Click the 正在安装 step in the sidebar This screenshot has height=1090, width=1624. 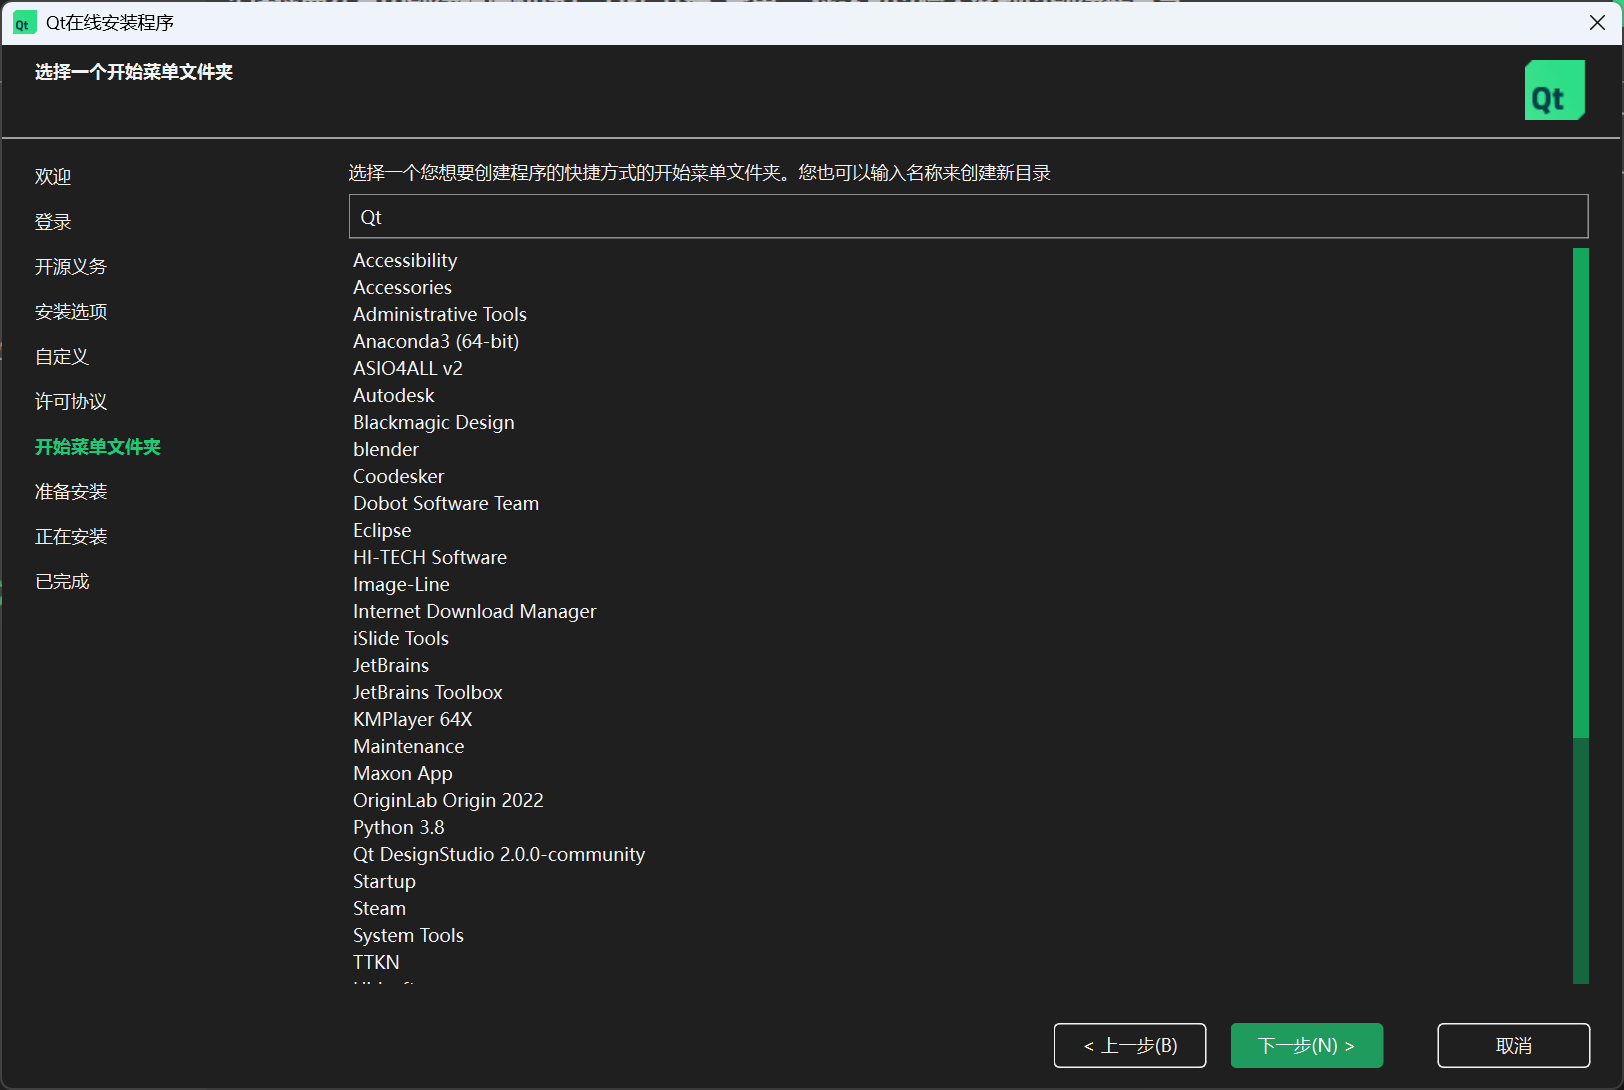coord(71,537)
